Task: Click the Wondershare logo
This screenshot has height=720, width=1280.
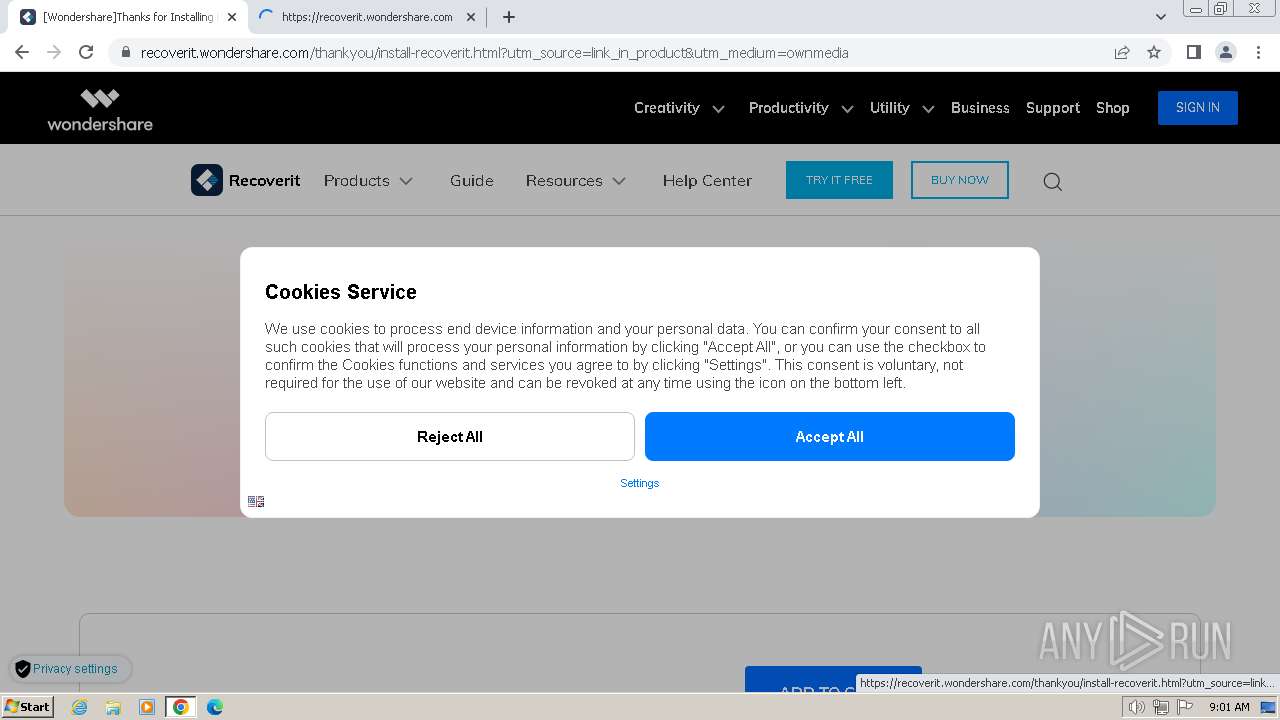Action: [x=100, y=109]
